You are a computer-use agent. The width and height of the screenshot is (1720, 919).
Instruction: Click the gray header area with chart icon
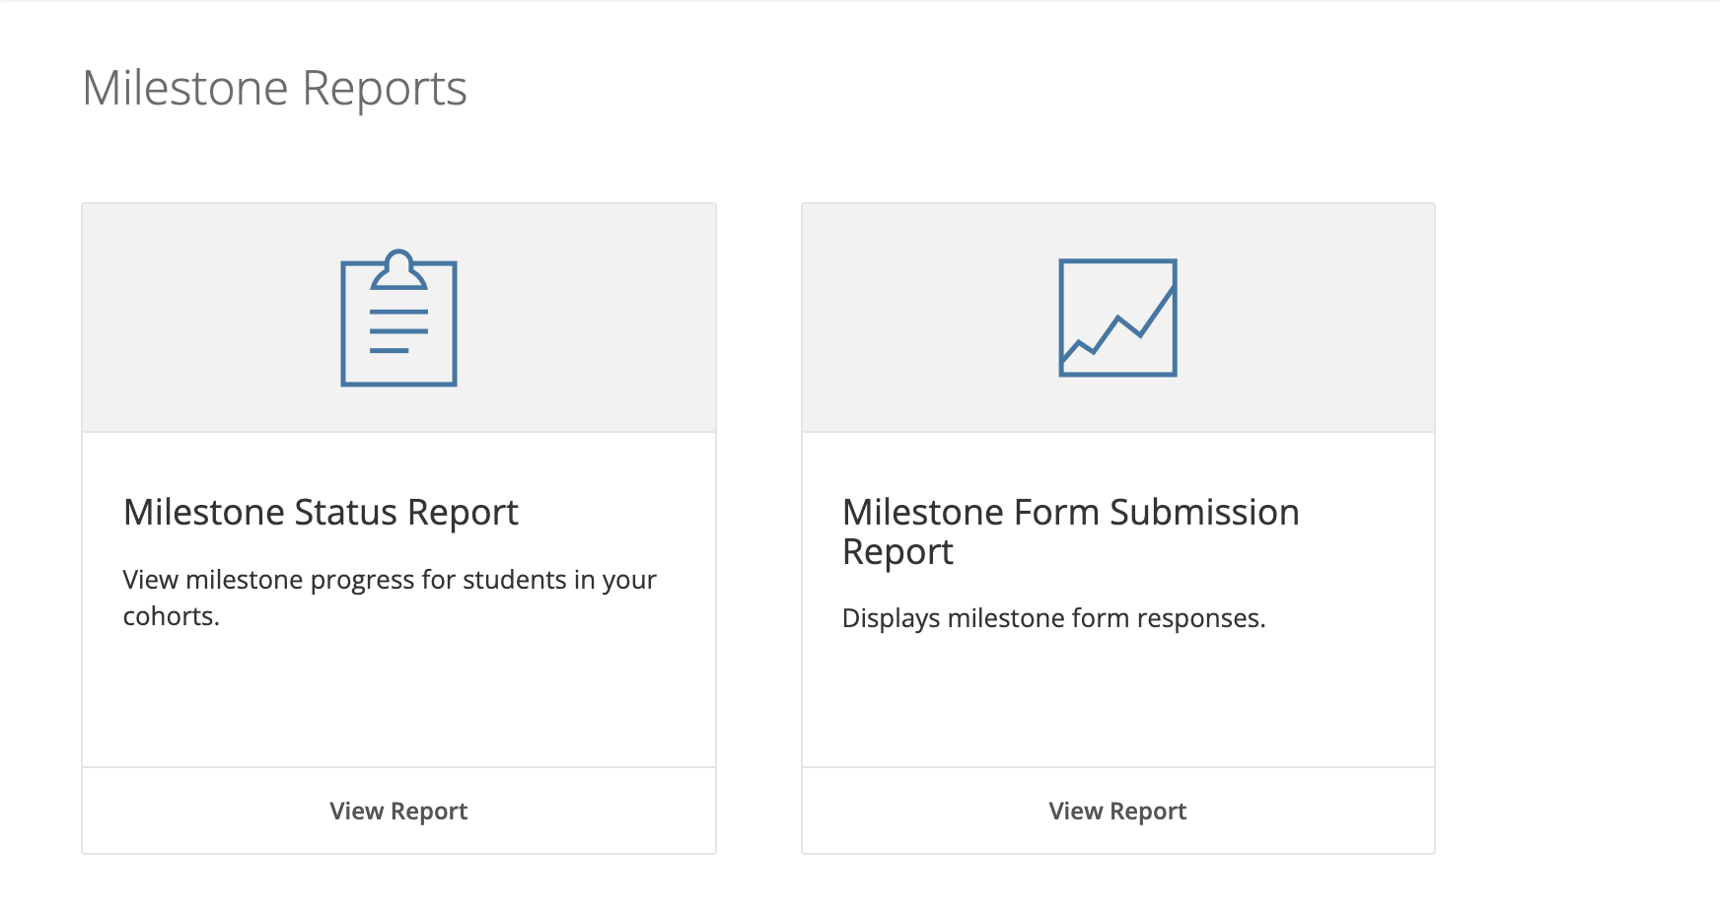1117,316
